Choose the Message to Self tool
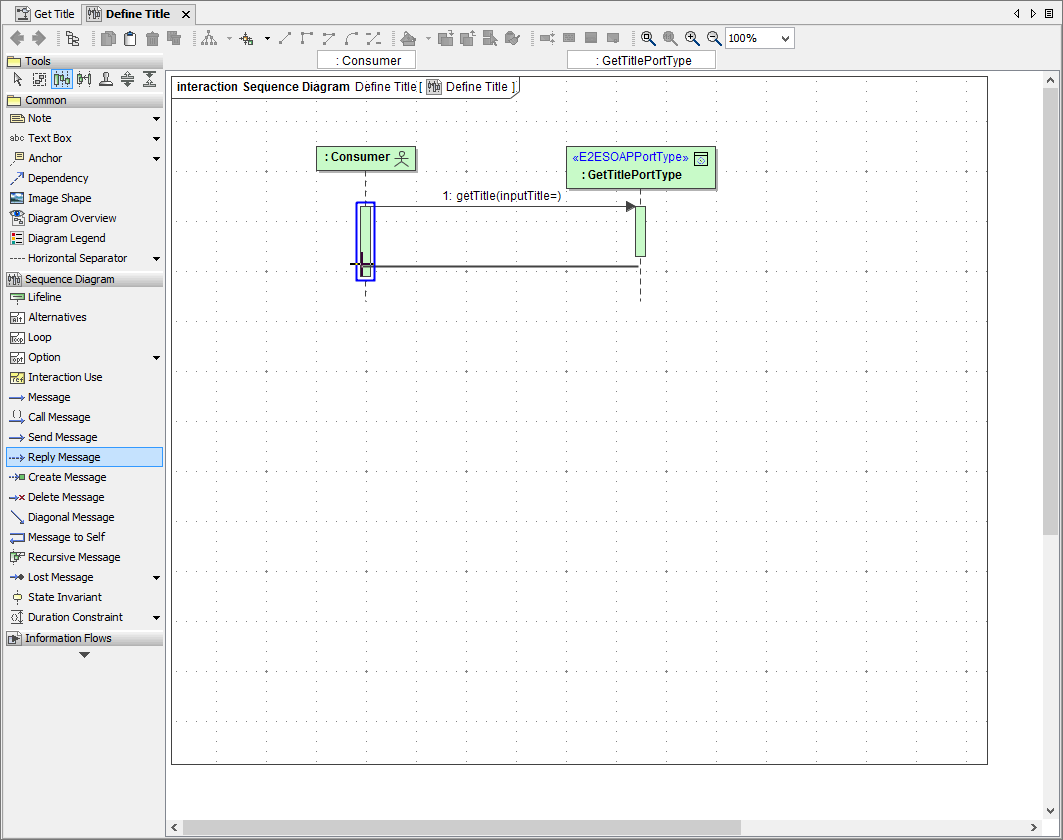Viewport: 1063px width, 840px height. pos(66,537)
